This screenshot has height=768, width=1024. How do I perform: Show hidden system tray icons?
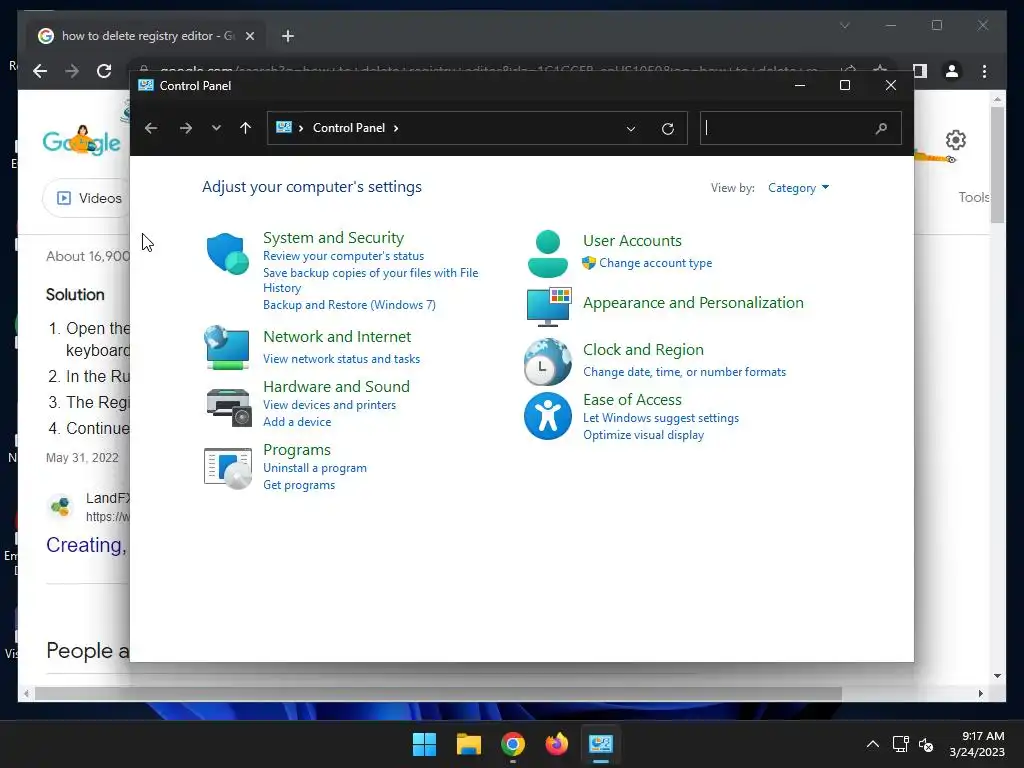[x=872, y=744]
